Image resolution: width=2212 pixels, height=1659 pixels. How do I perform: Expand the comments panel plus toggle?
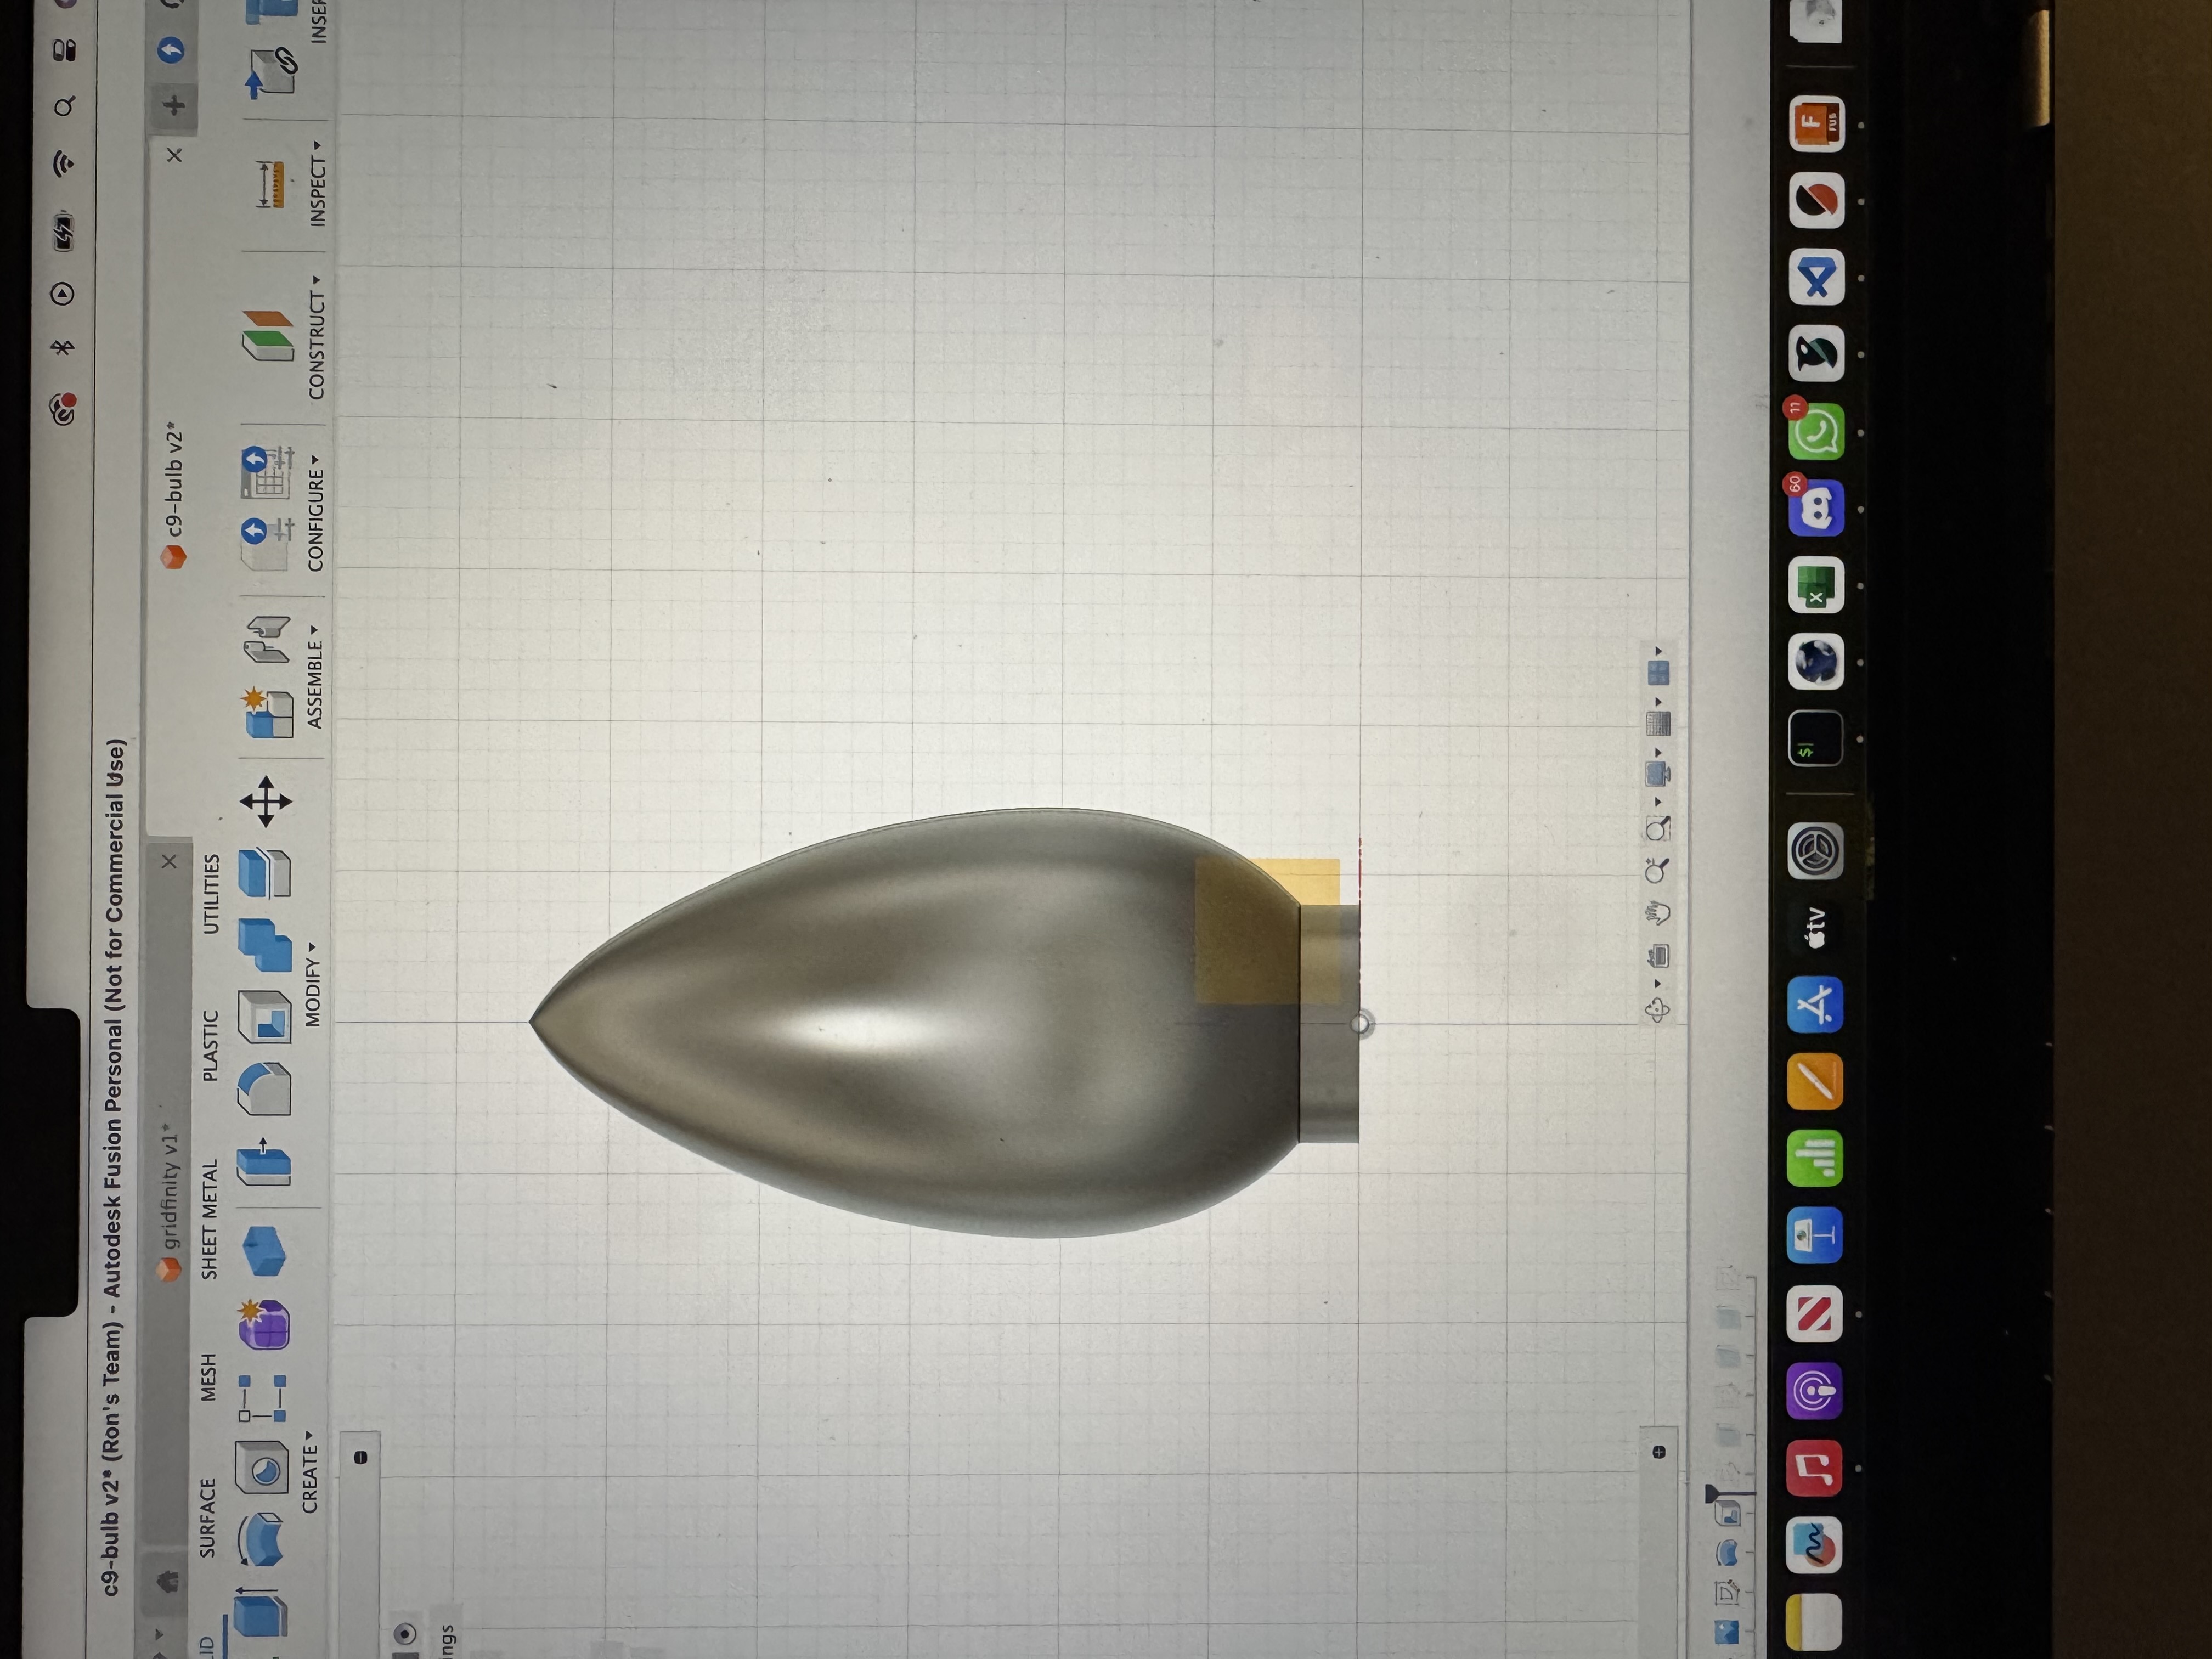1659,1451
